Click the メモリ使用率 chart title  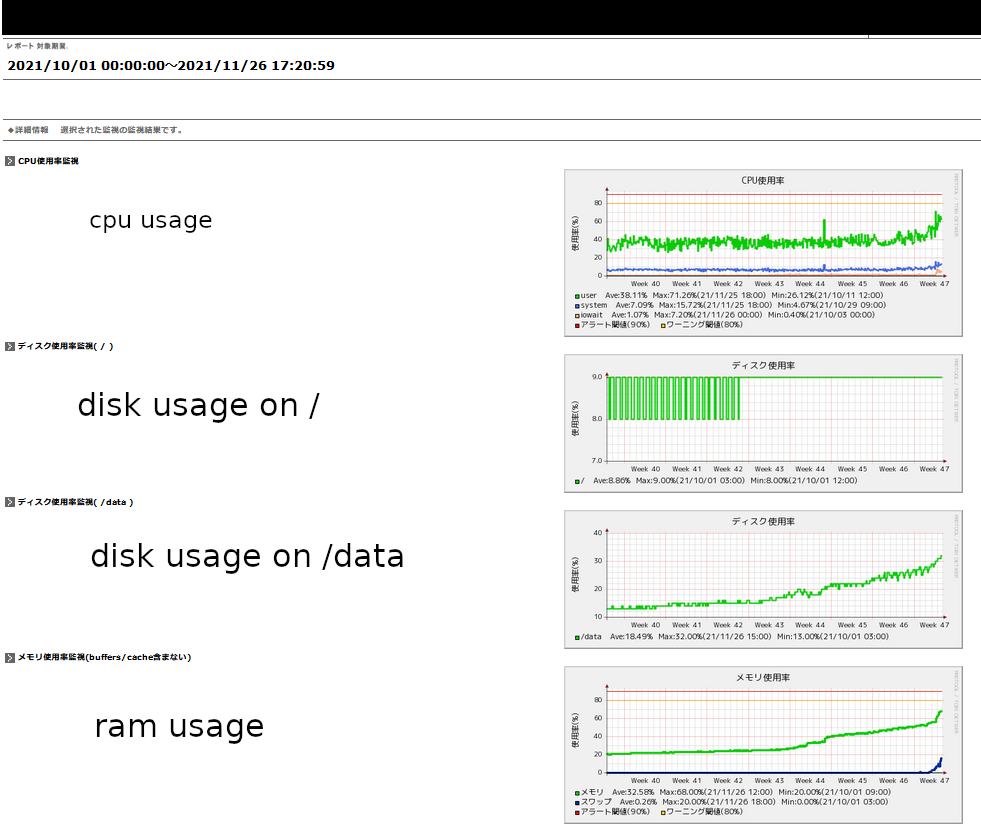point(763,677)
